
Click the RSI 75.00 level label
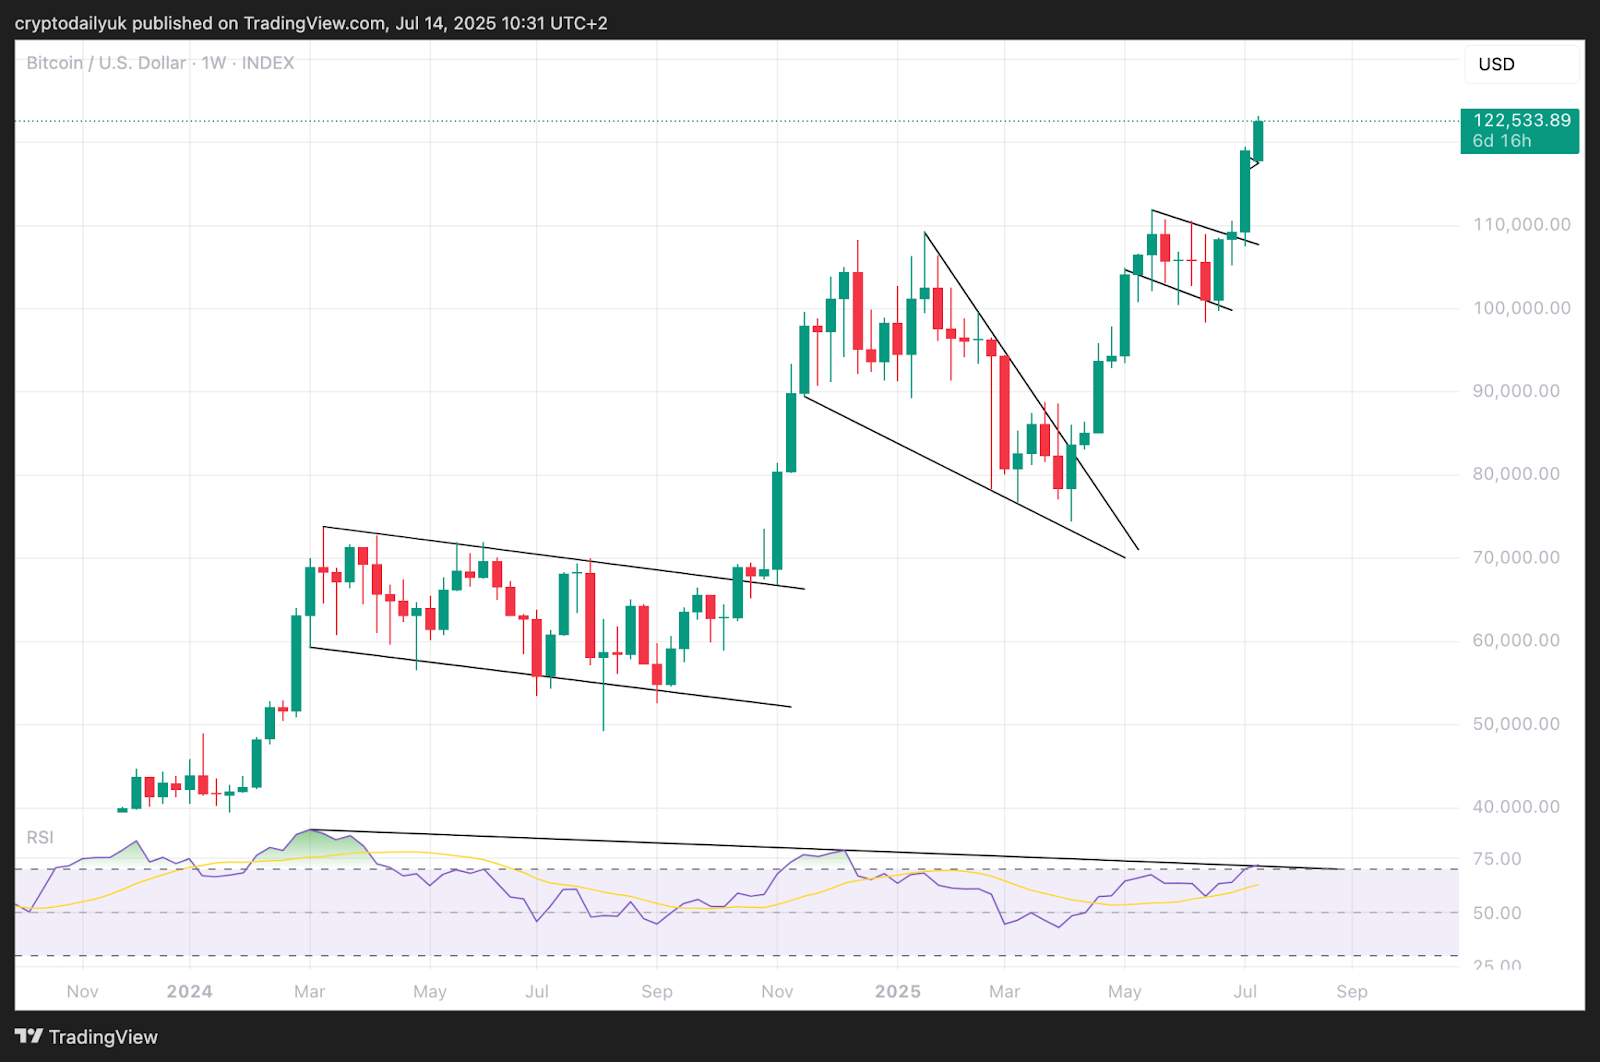[1497, 859]
